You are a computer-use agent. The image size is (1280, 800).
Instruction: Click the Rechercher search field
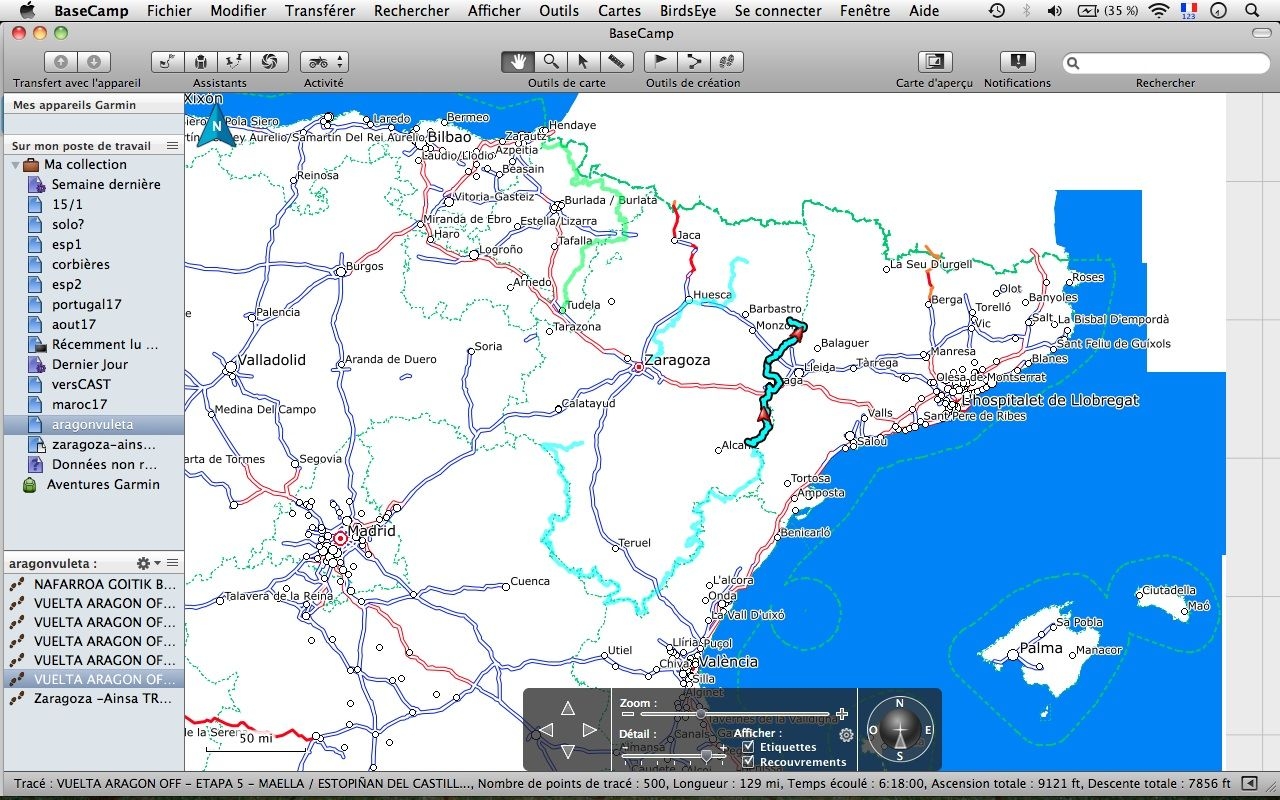tap(1165, 62)
